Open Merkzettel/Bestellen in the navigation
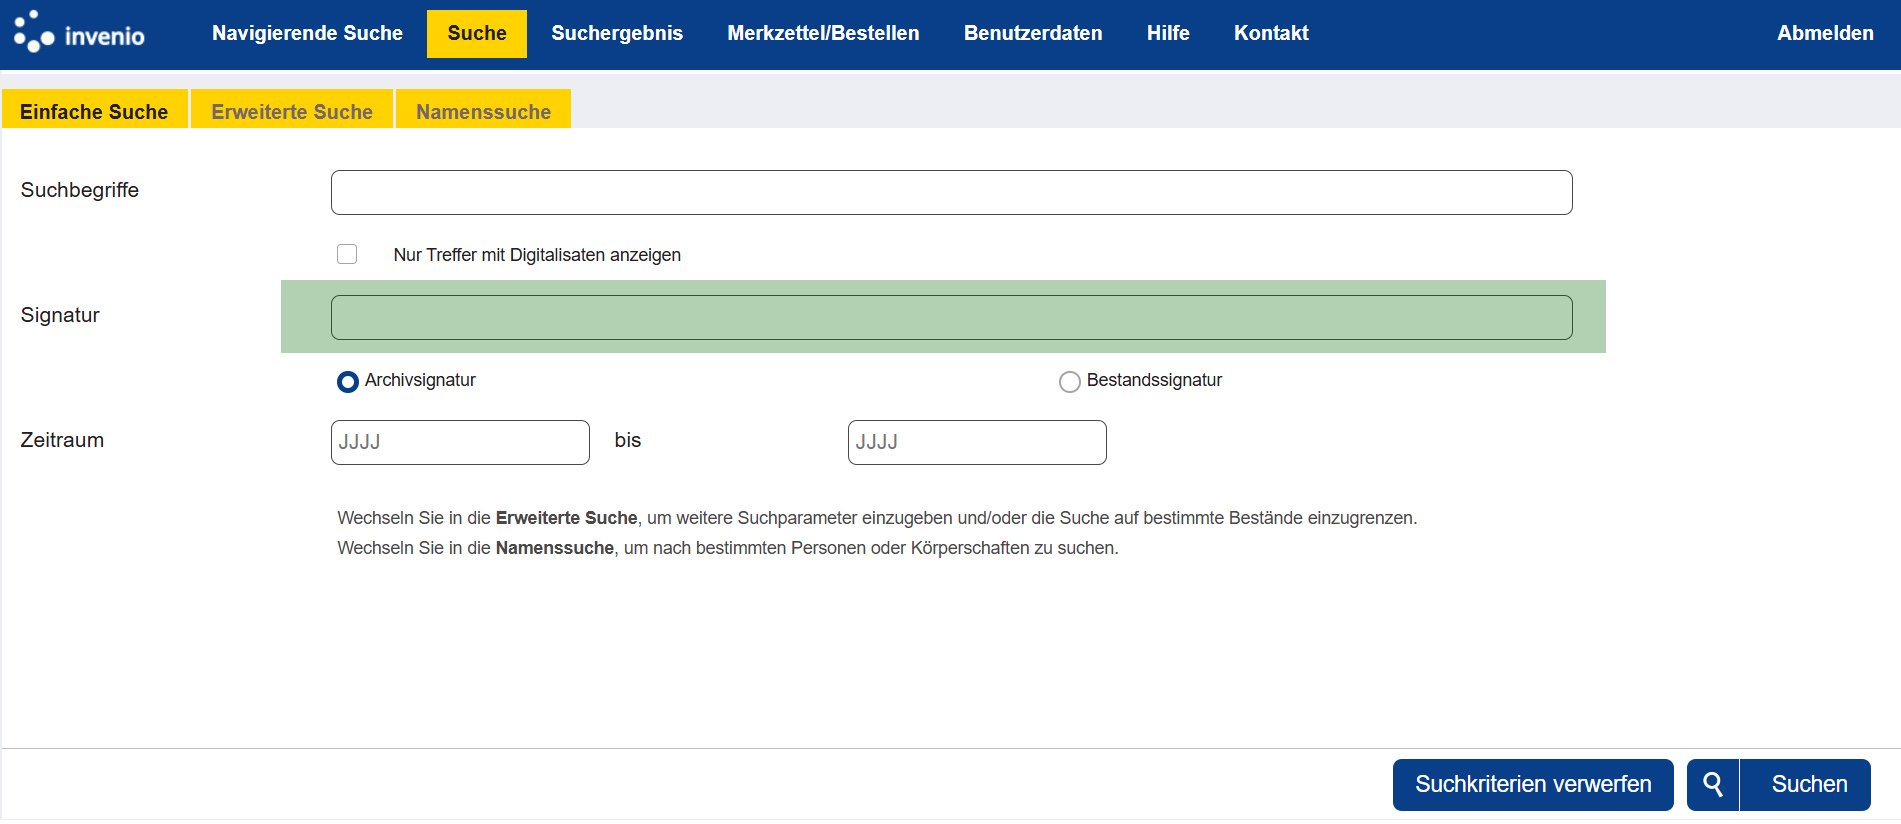 point(823,33)
